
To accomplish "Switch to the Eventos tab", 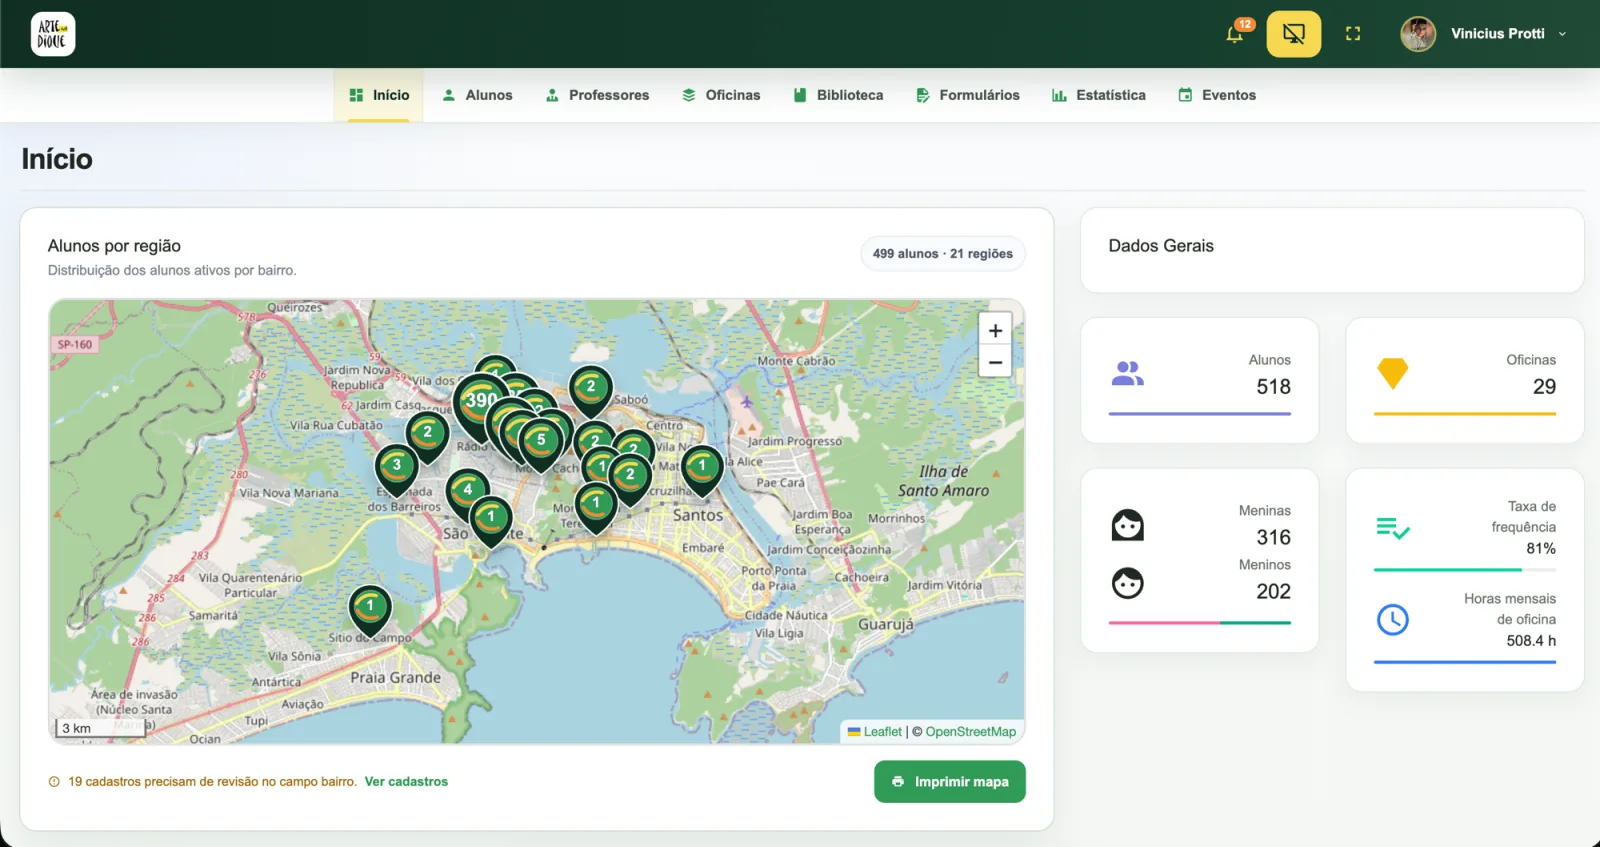I will pyautogui.click(x=1217, y=95).
